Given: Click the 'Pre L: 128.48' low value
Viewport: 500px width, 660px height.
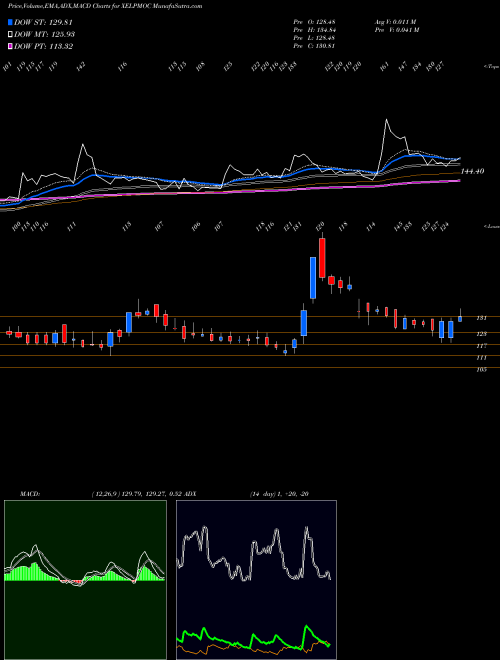Looking at the screenshot, I should click(314, 38).
